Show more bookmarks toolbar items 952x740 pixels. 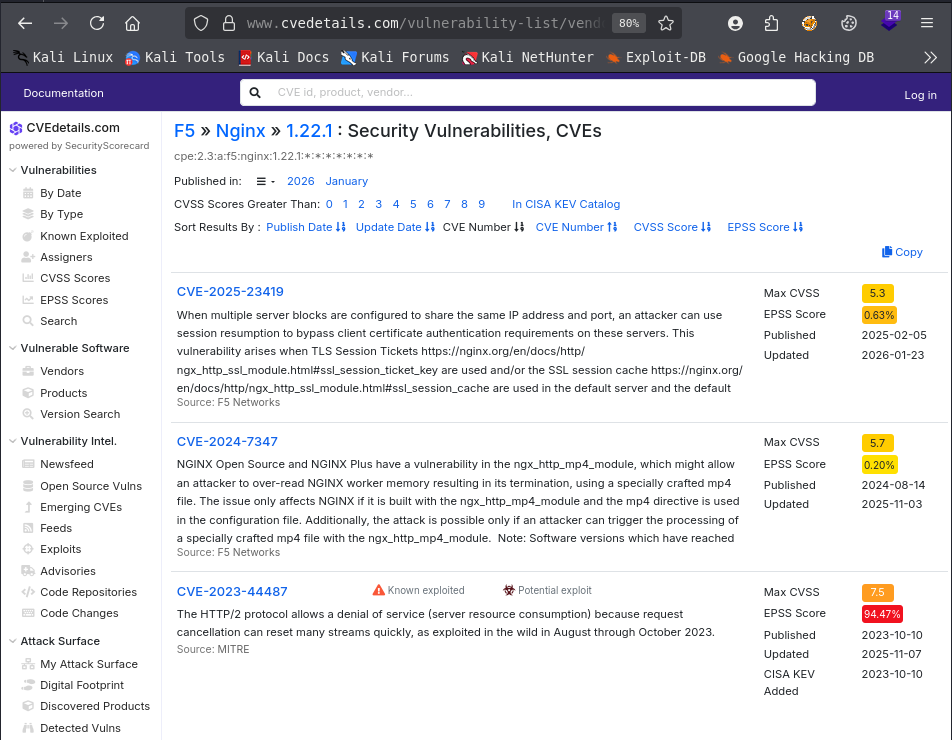point(930,58)
